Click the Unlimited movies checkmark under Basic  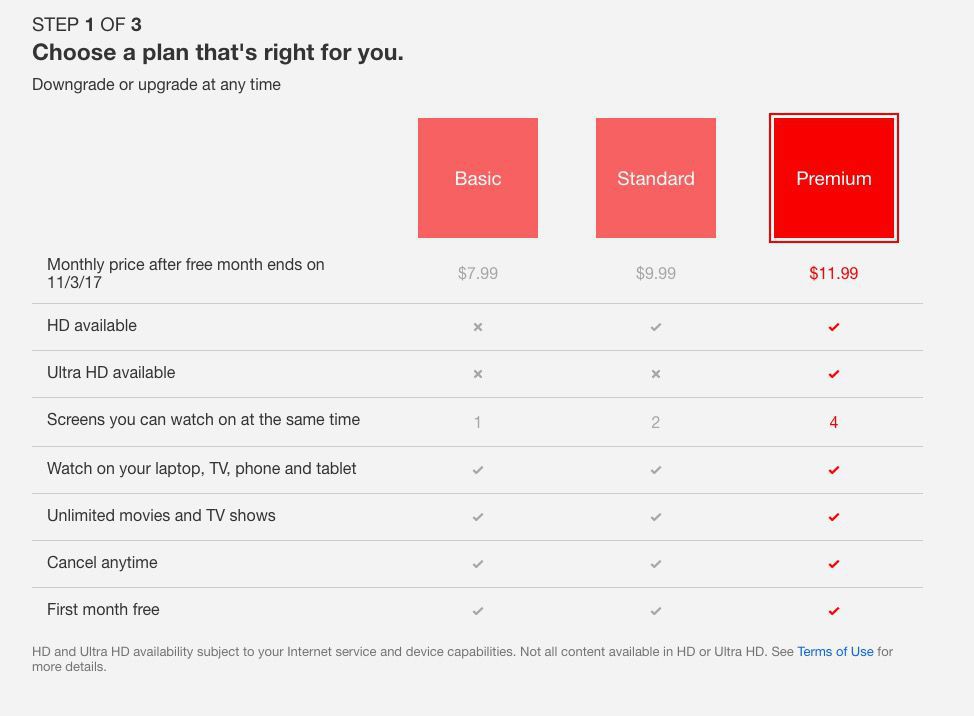click(x=478, y=516)
